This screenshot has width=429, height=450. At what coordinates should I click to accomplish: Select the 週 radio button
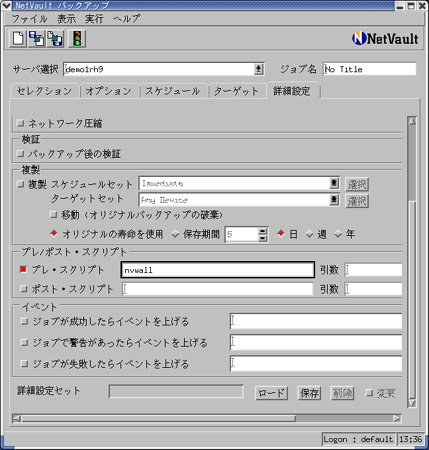[x=310, y=234]
